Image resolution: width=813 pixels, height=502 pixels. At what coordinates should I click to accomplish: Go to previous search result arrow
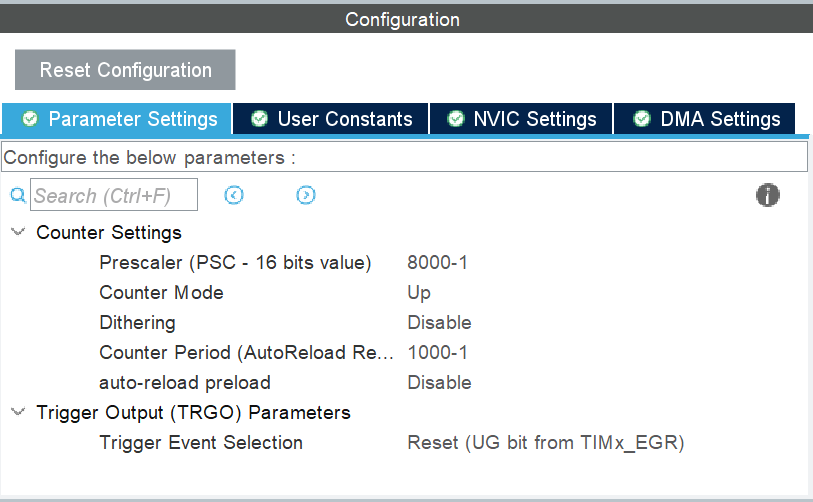pyautogui.click(x=234, y=195)
